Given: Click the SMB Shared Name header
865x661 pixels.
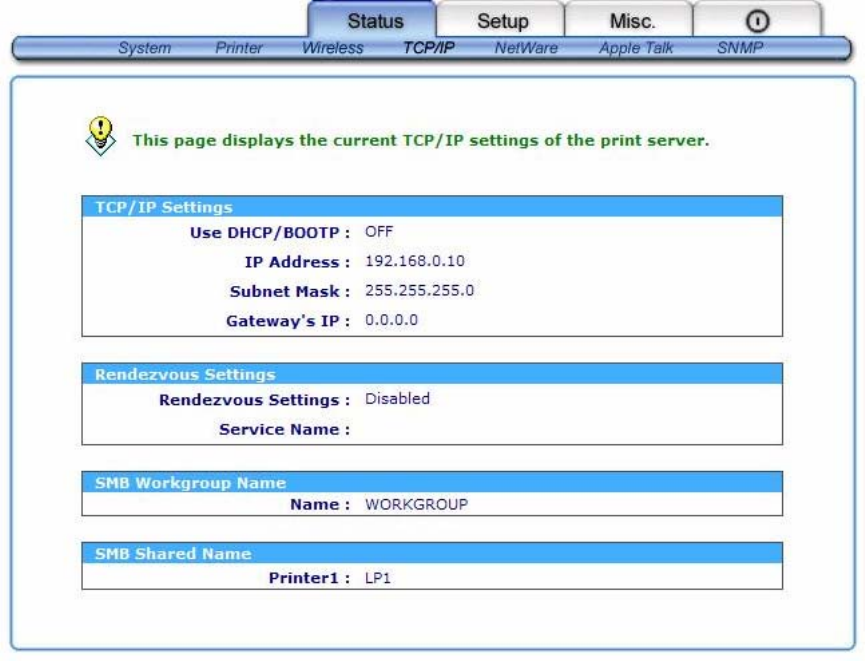Looking at the screenshot, I should click(432, 553).
